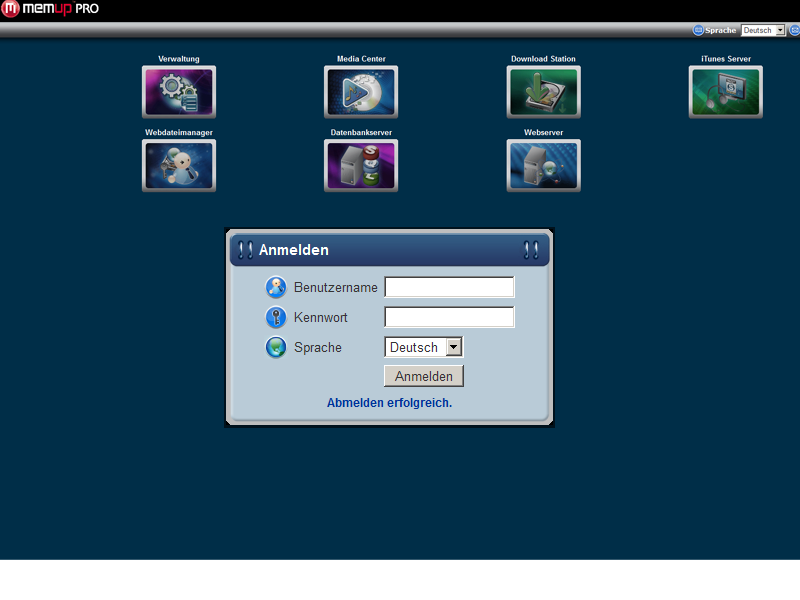Expand the login form Sprache dropdown

[423, 347]
